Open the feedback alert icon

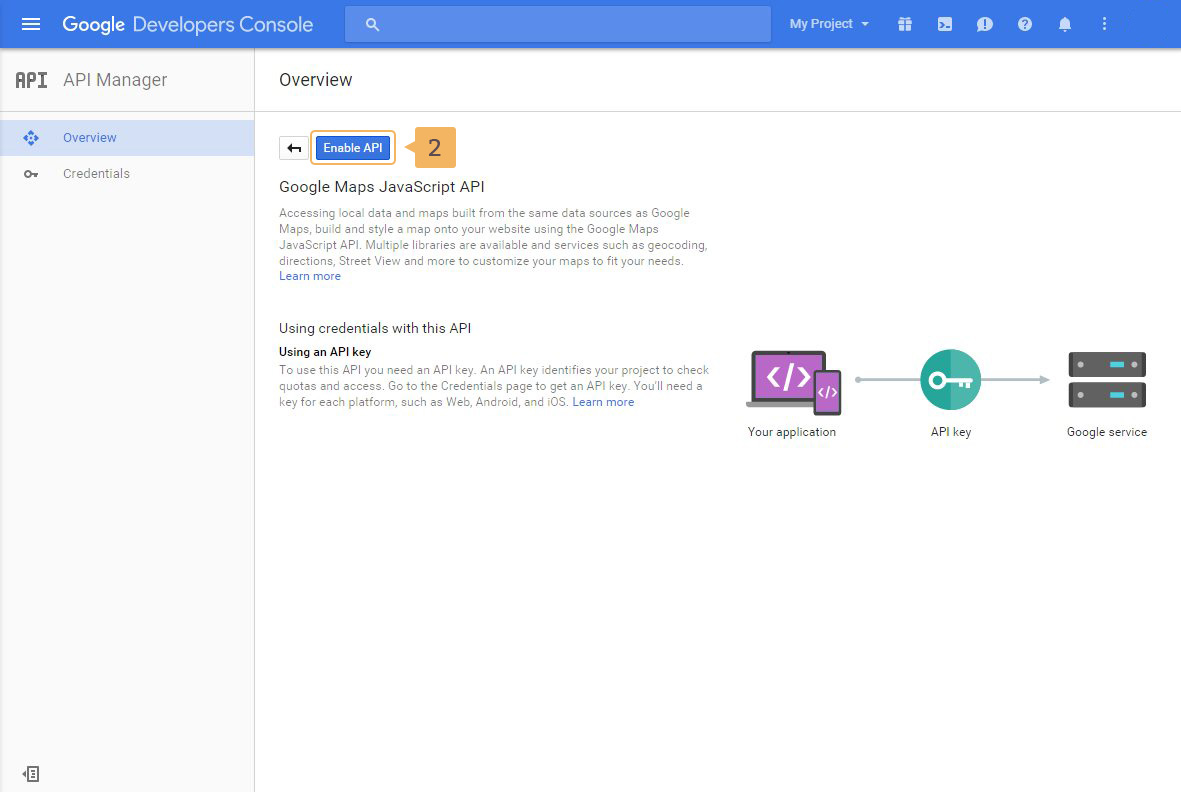click(x=985, y=24)
